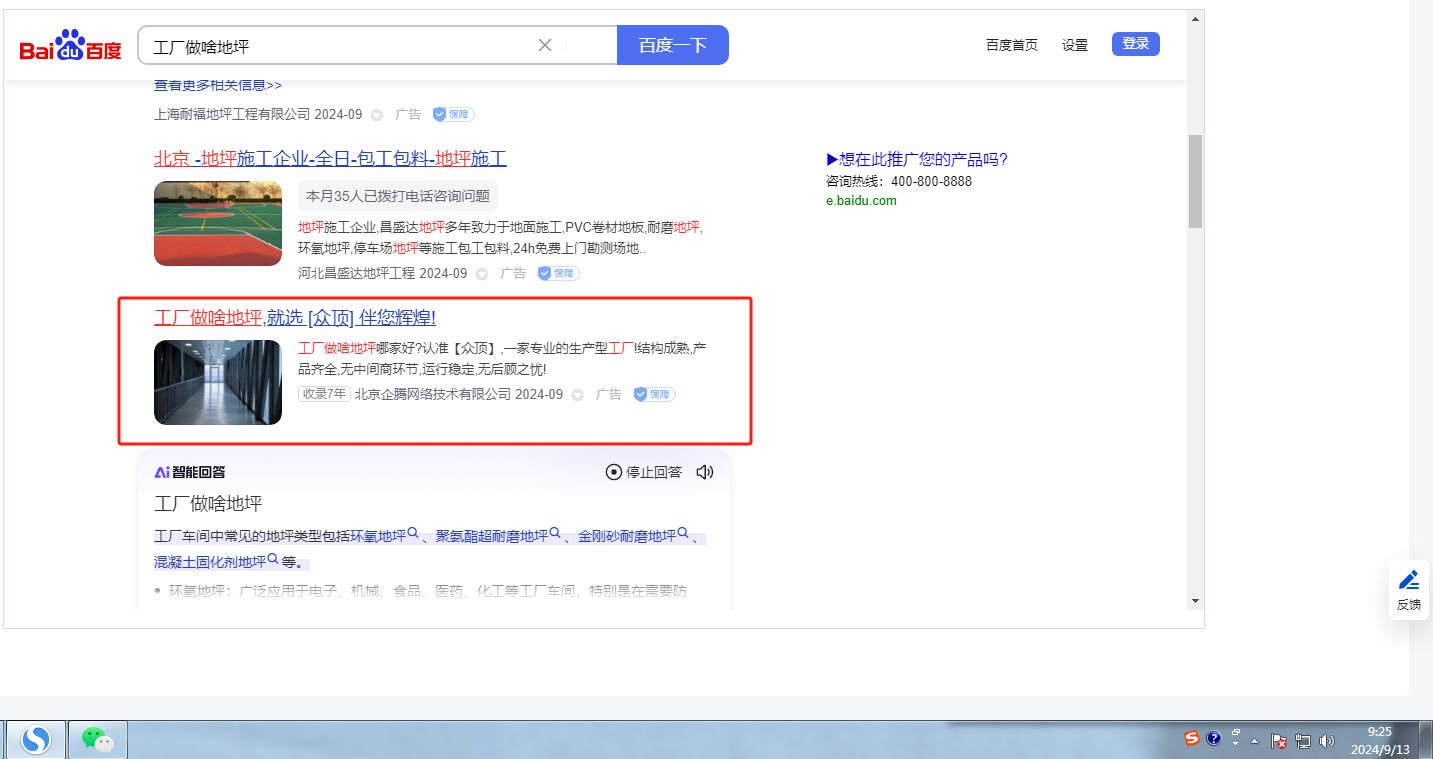
Task: Open the Sogou browser taskbar icon
Action: 36,740
